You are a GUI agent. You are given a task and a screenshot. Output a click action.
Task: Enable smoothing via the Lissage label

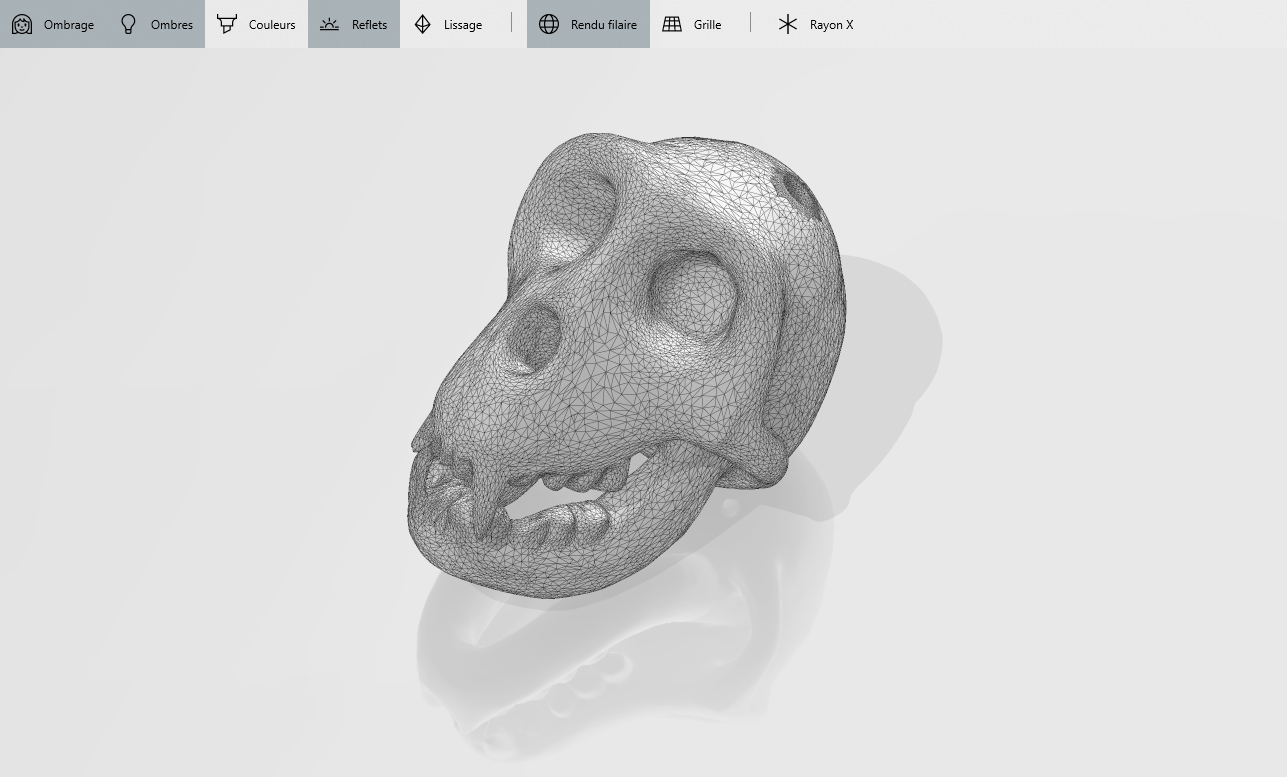click(x=463, y=25)
